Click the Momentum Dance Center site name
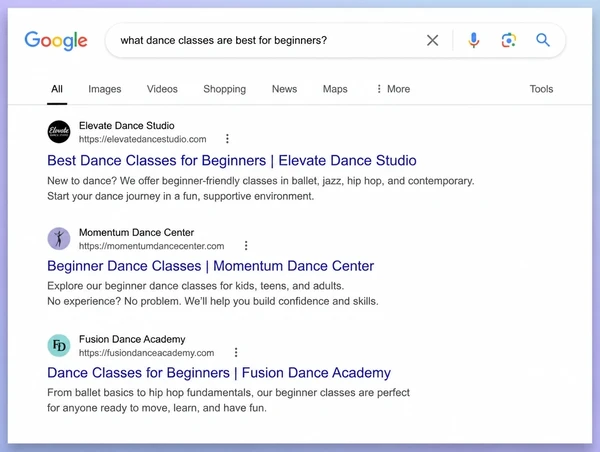The height and width of the screenshot is (452, 600). coord(136,232)
